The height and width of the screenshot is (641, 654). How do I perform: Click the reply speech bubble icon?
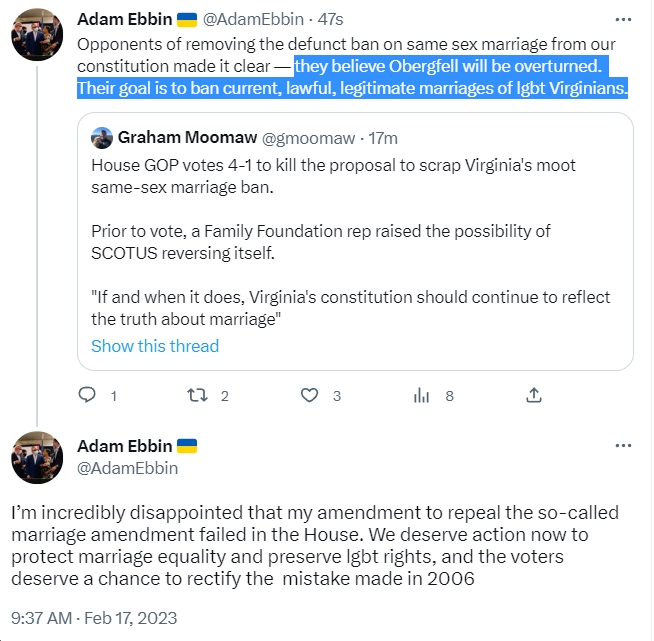tap(87, 395)
